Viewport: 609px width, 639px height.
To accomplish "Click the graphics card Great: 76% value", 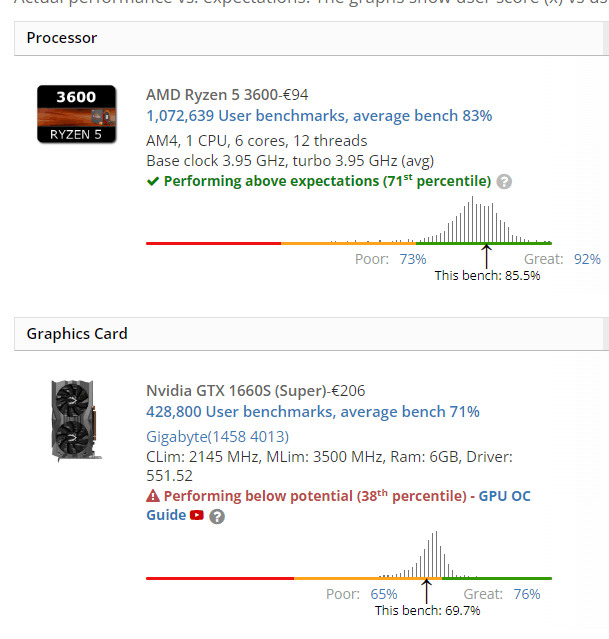I will click(526, 594).
